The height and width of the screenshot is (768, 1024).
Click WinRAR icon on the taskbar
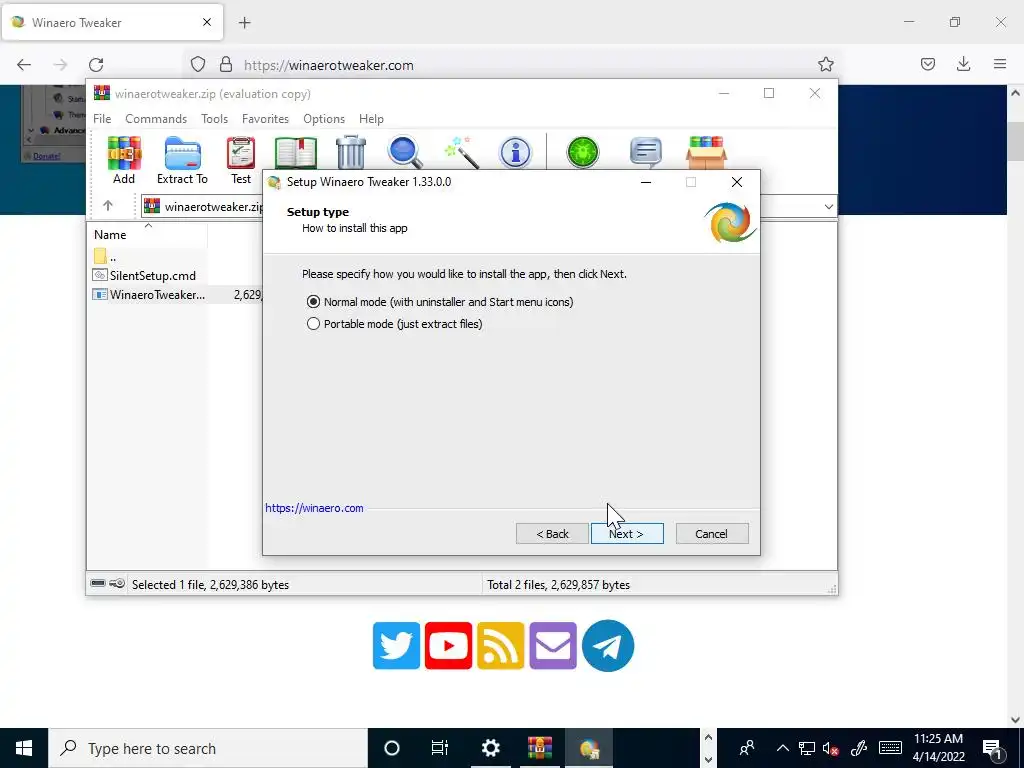[x=540, y=748]
